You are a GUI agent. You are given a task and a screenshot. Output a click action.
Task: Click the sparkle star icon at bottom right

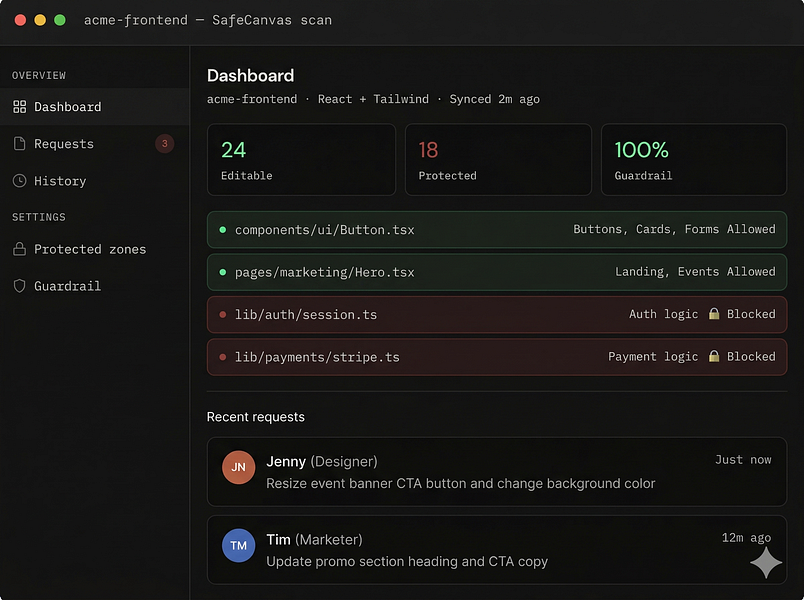[766, 563]
